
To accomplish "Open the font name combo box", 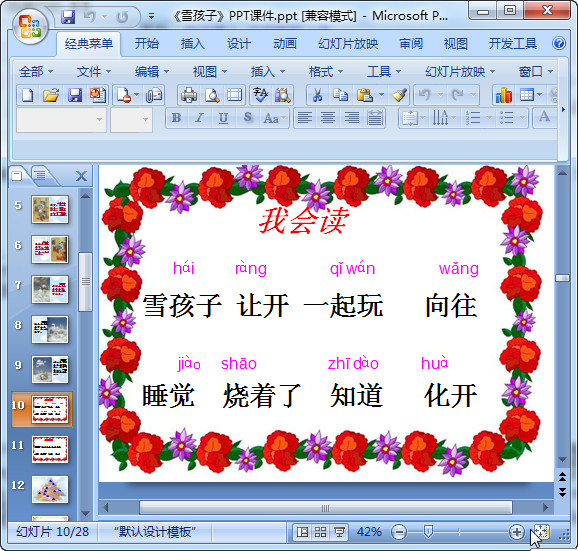I will 61,120.
